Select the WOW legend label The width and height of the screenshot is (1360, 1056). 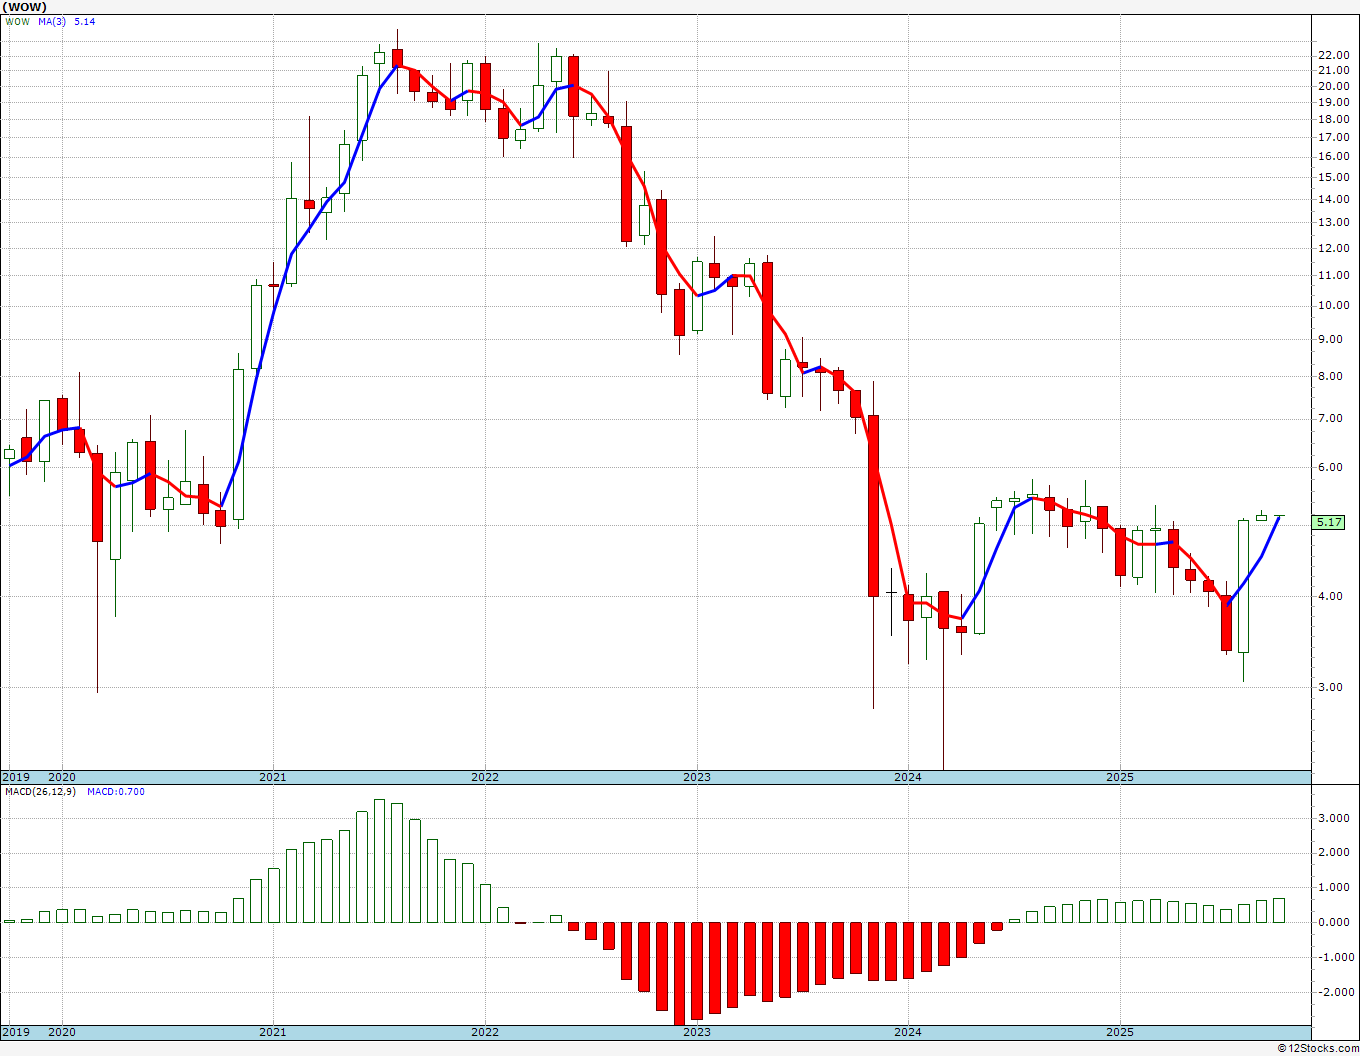[18, 22]
